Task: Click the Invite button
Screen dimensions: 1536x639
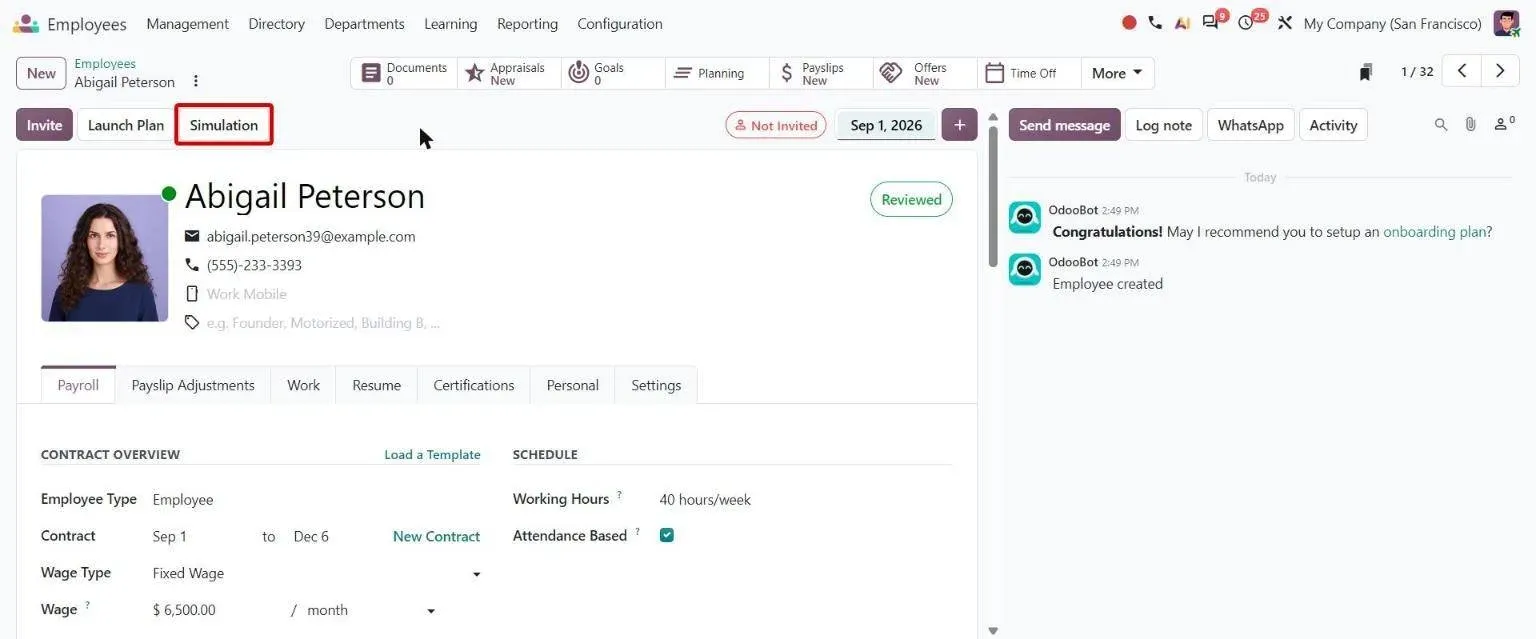Action: (x=44, y=125)
